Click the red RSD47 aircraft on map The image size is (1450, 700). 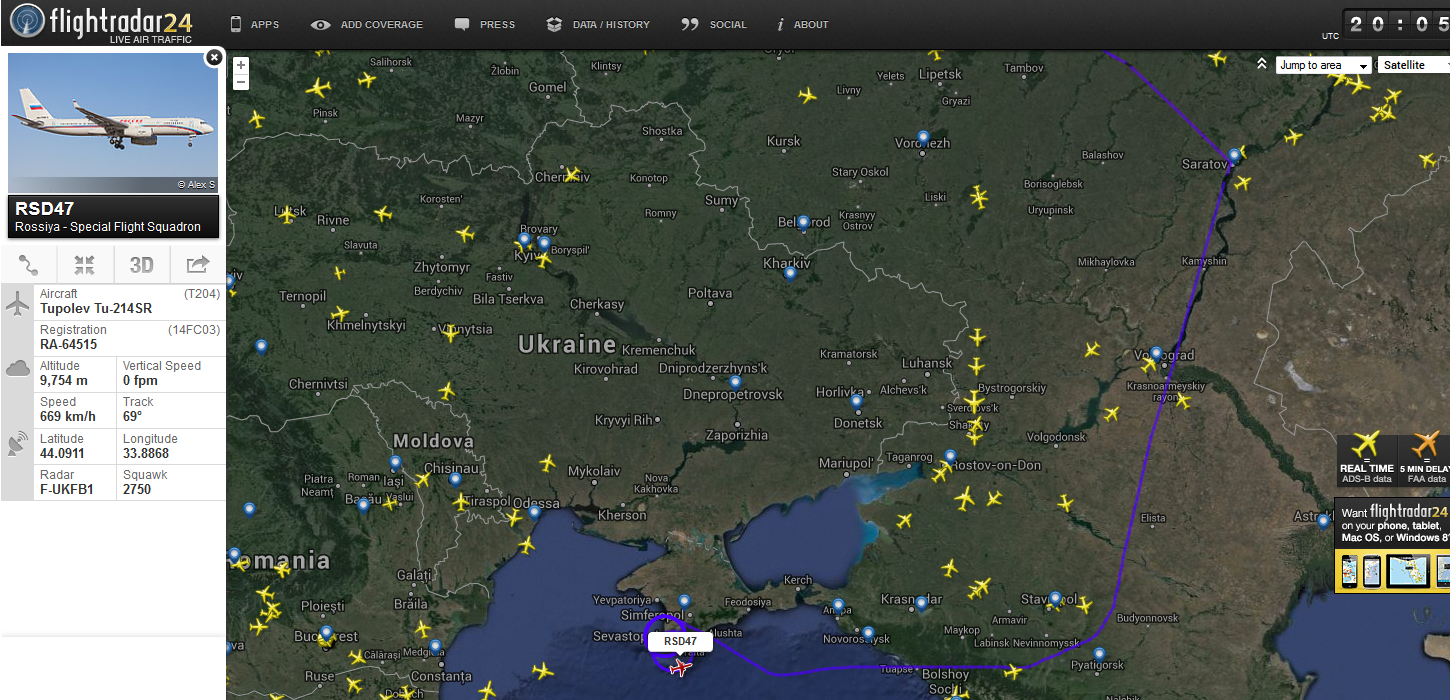tap(681, 667)
